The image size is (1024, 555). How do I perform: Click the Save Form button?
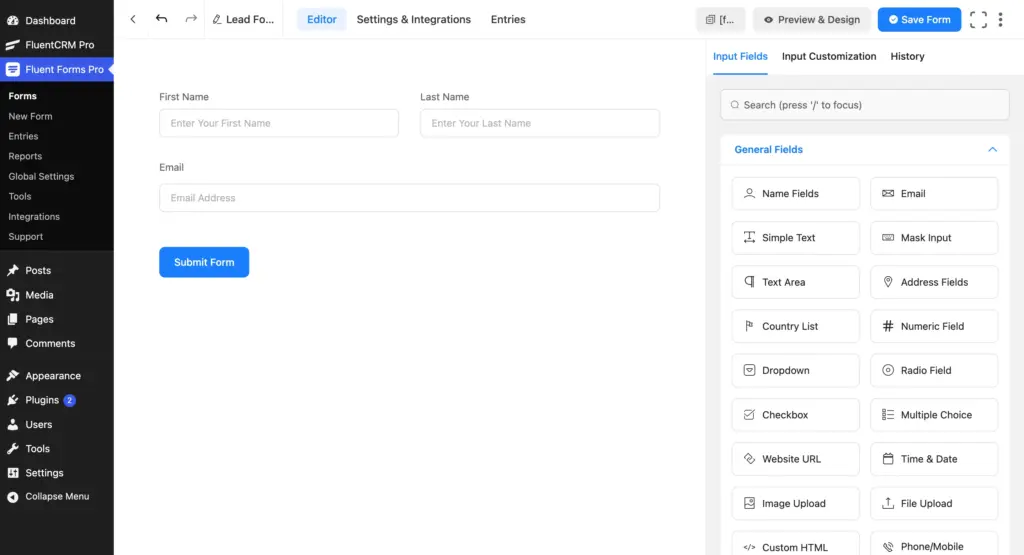[919, 20]
